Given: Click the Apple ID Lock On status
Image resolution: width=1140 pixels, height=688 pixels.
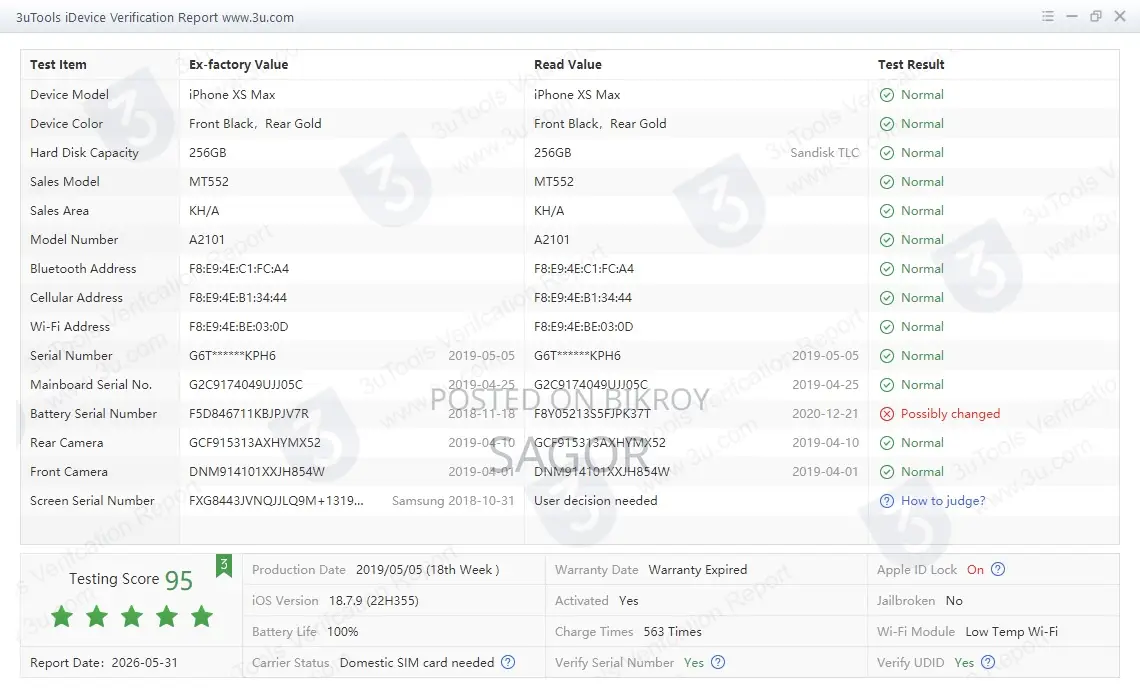Looking at the screenshot, I should point(975,569).
